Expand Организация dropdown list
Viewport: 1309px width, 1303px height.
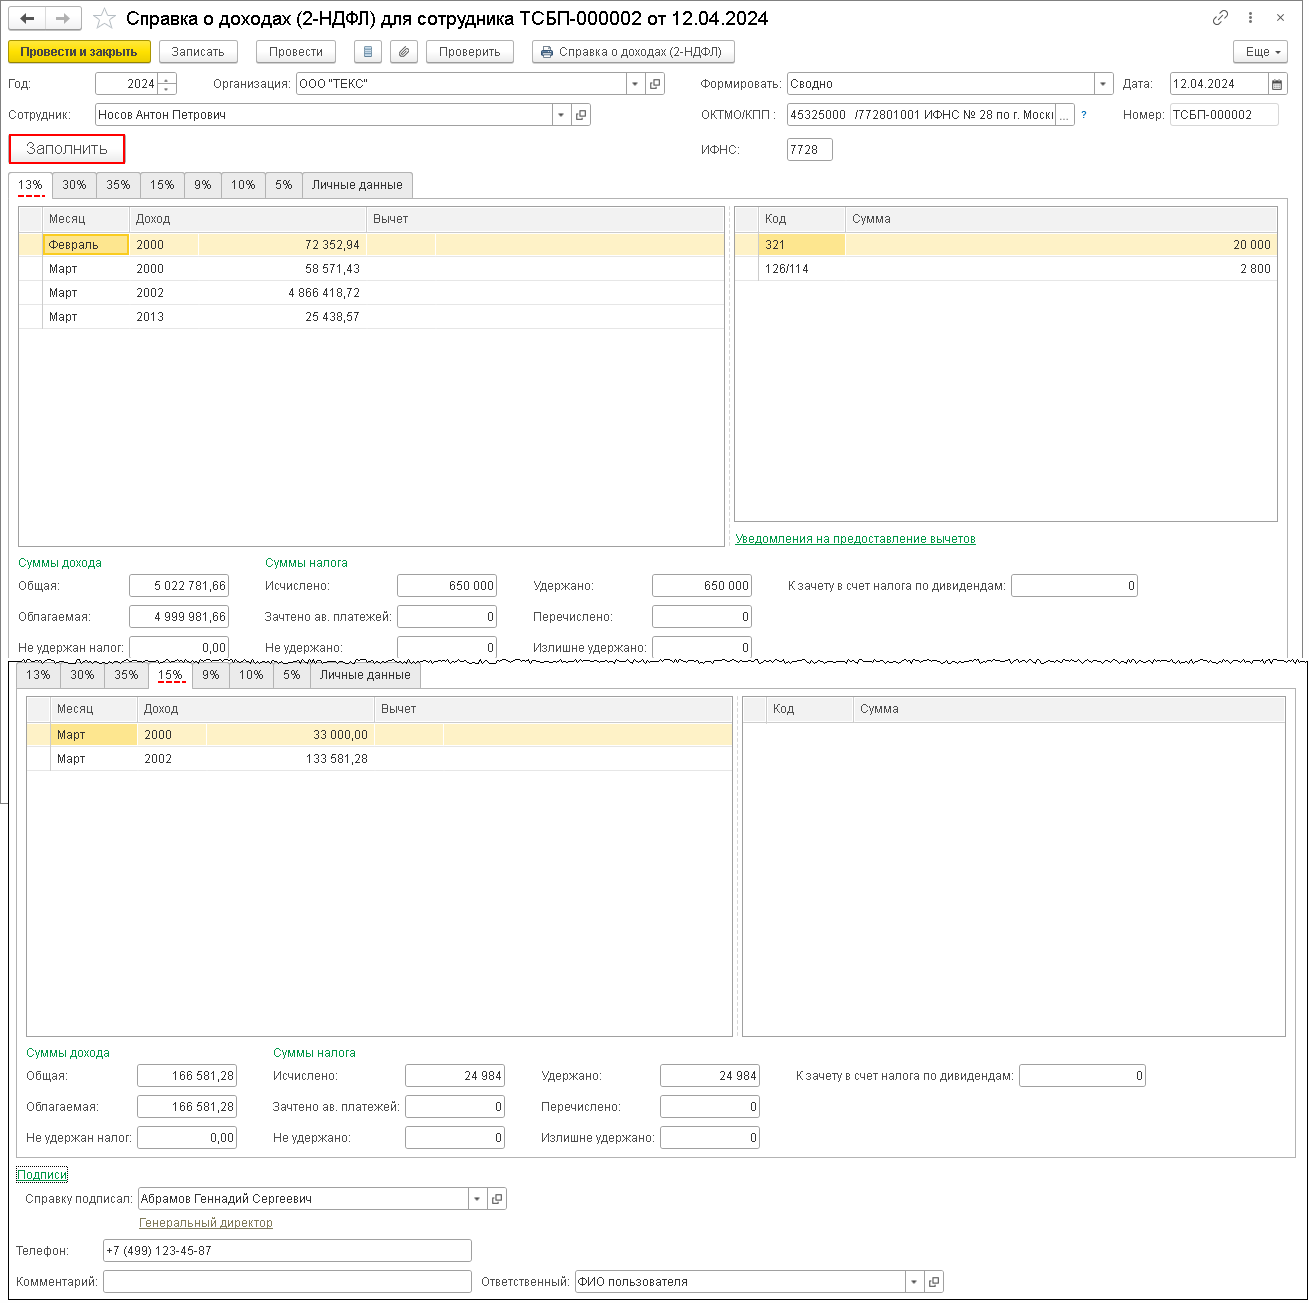click(636, 84)
